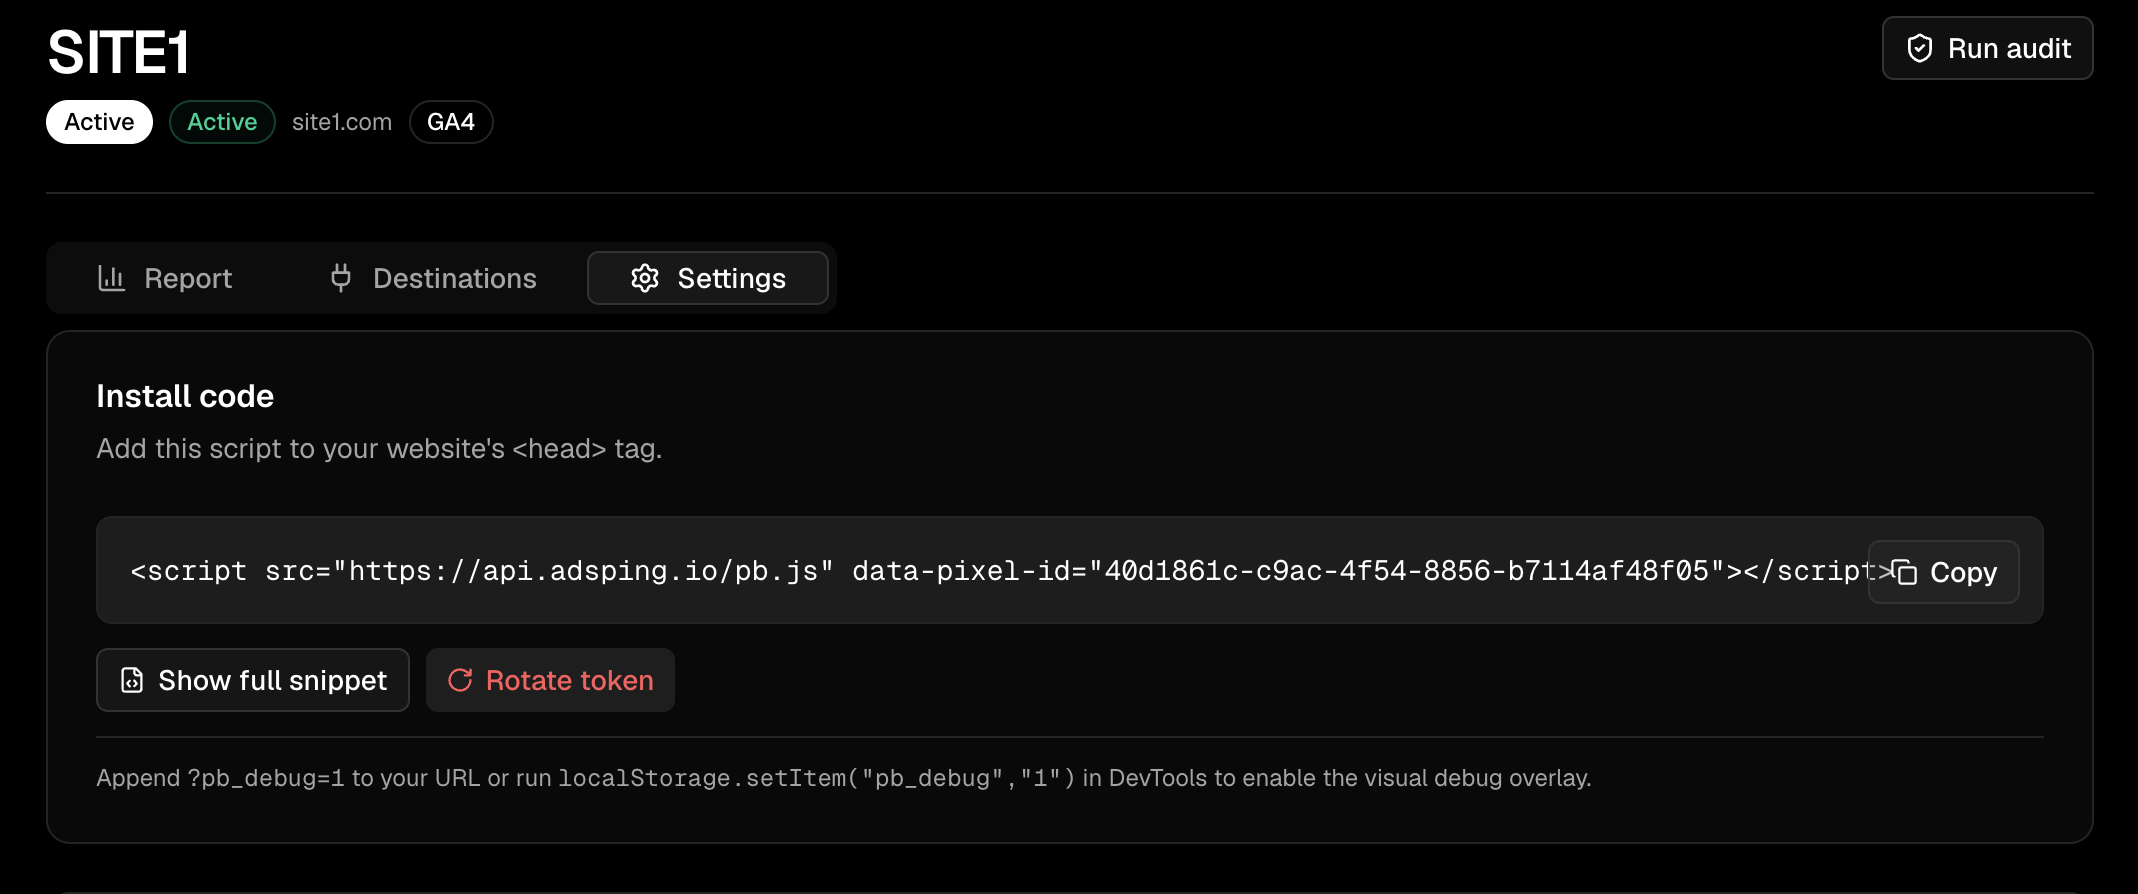Click the pb_debug overlay hint text
2138x894 pixels.
[844, 778]
